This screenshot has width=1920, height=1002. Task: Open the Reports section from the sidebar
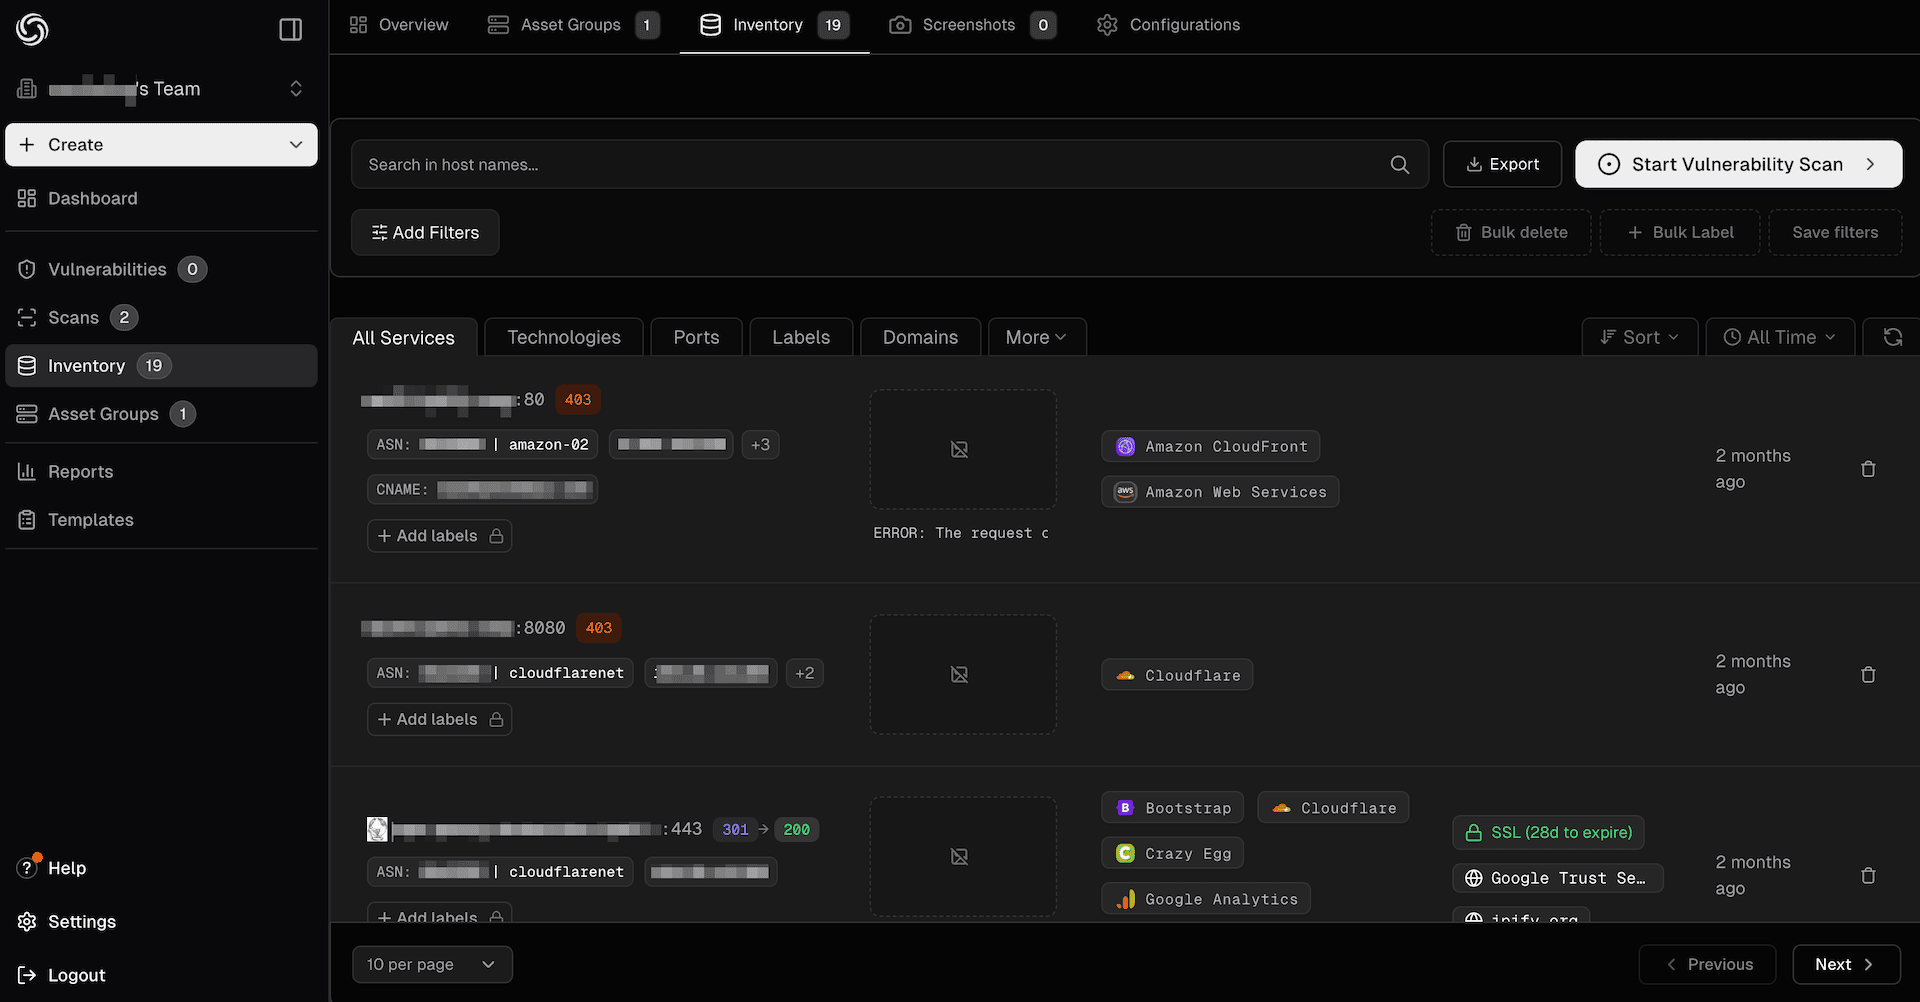tap(80, 471)
